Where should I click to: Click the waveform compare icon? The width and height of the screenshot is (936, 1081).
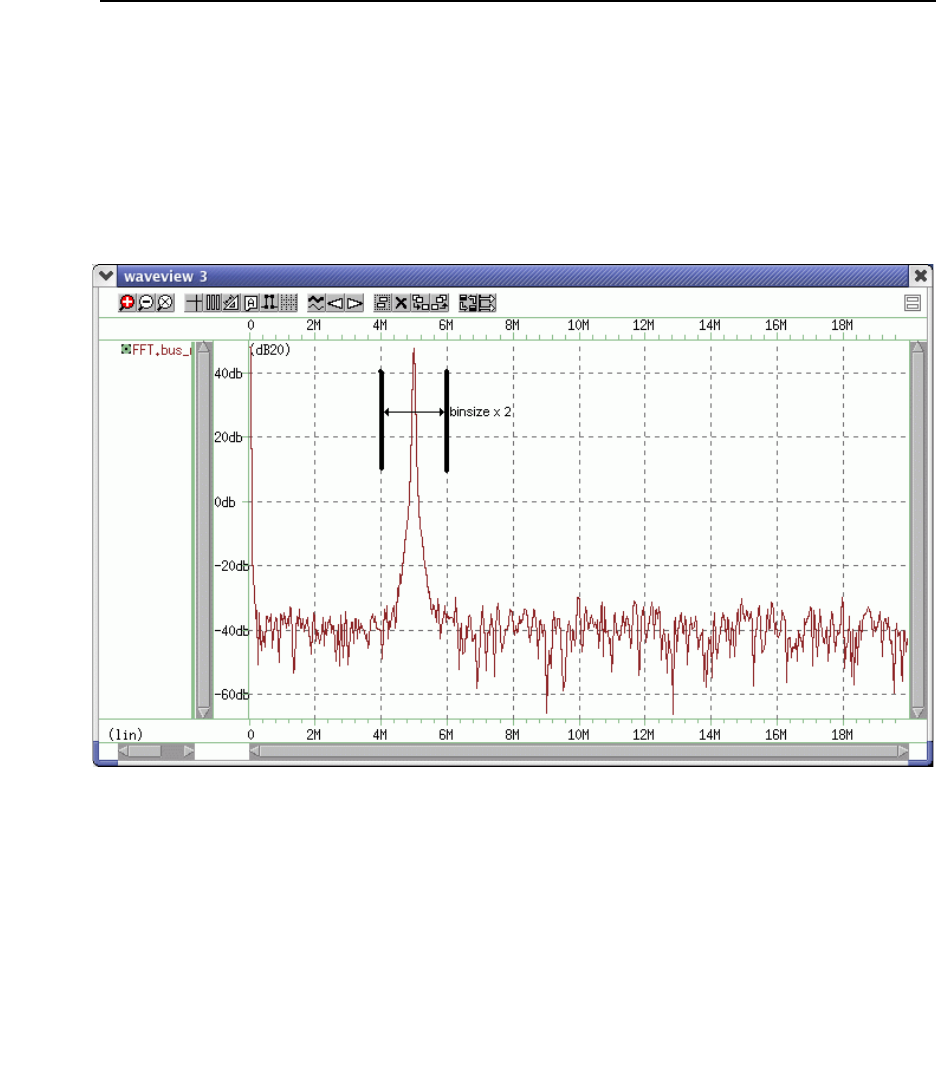coord(316,303)
